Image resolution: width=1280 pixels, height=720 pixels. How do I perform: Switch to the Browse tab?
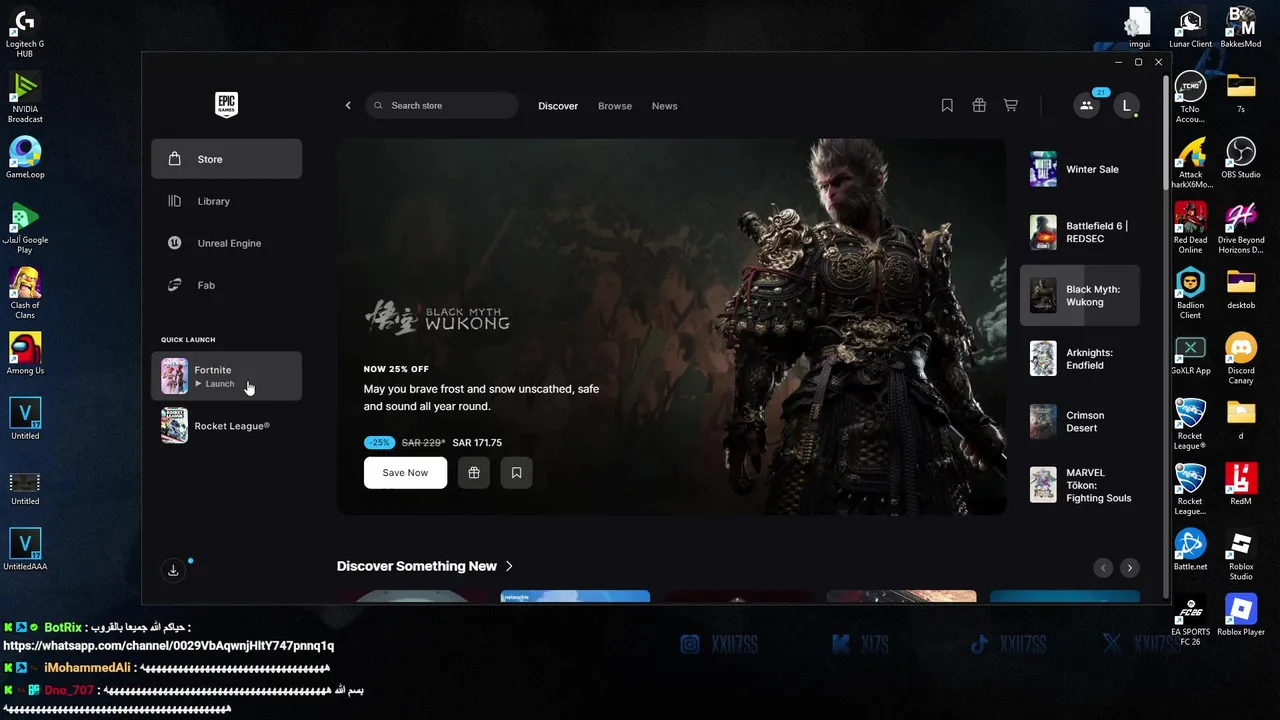tap(615, 106)
